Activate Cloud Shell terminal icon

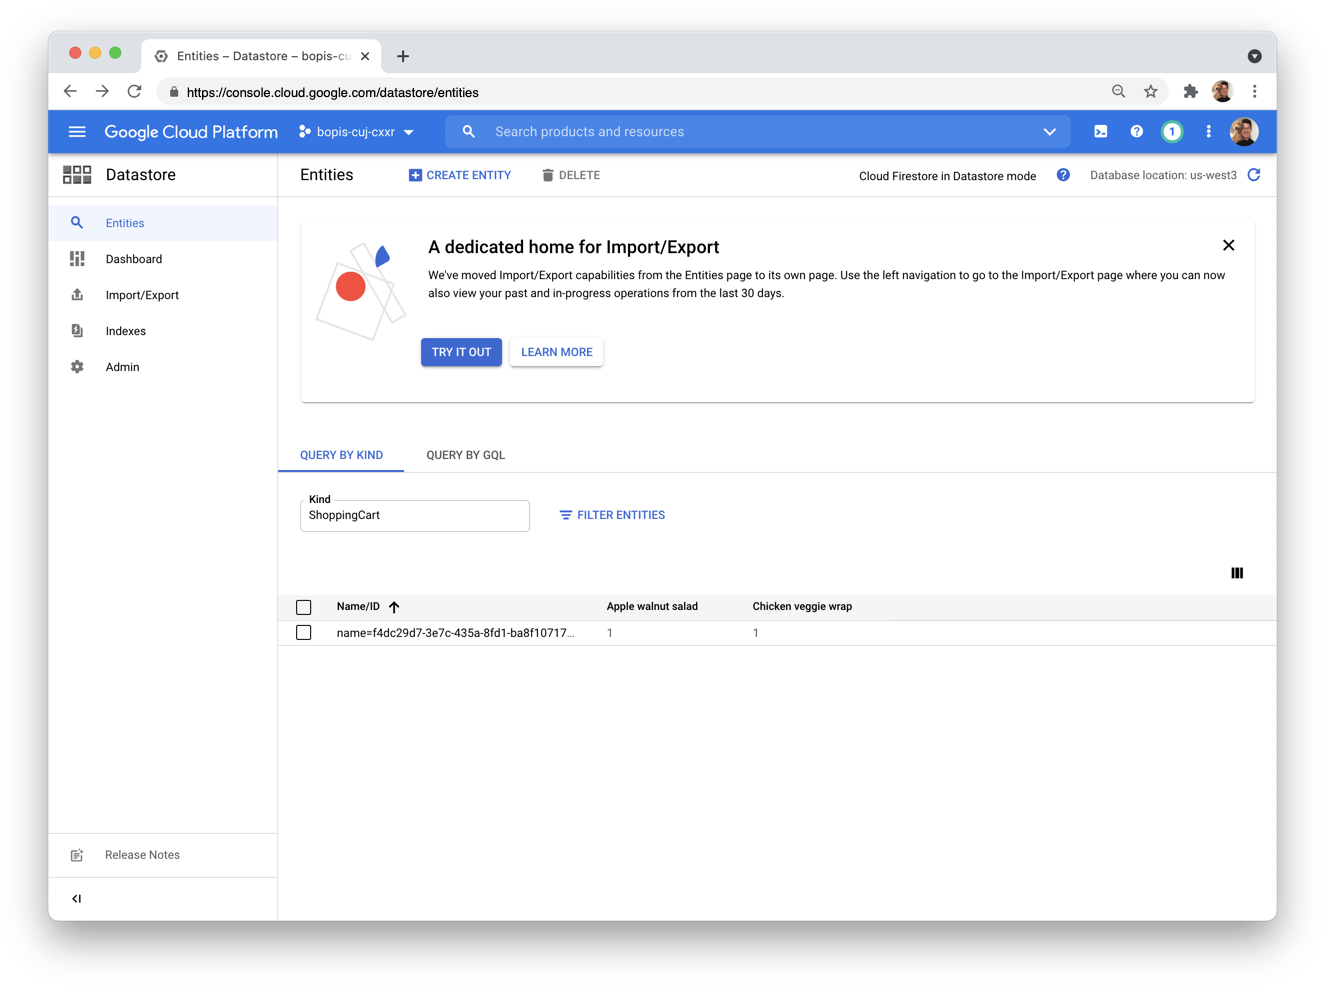(1100, 132)
